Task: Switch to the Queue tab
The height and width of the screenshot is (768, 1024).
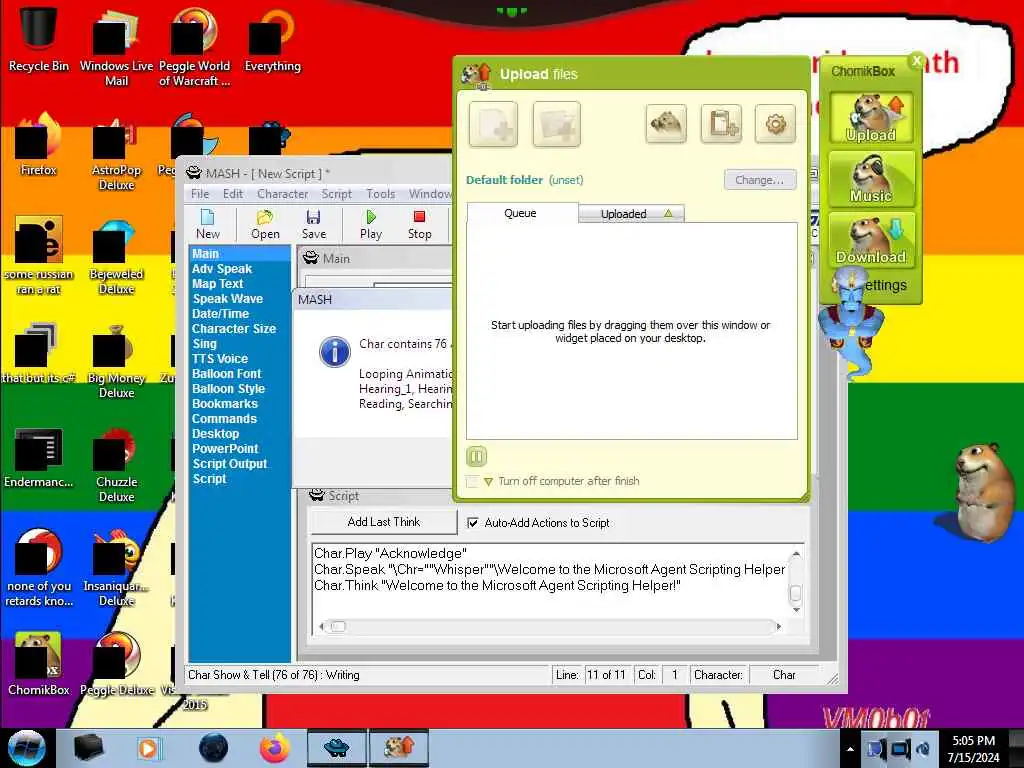Action: pyautogui.click(x=520, y=213)
